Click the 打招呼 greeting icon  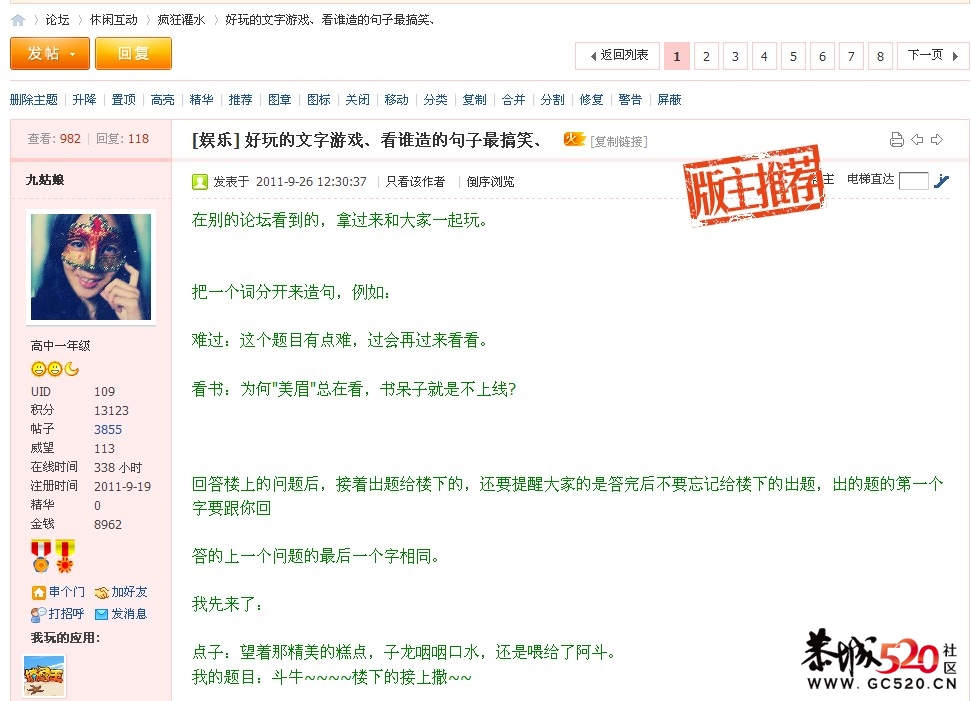coord(38,614)
